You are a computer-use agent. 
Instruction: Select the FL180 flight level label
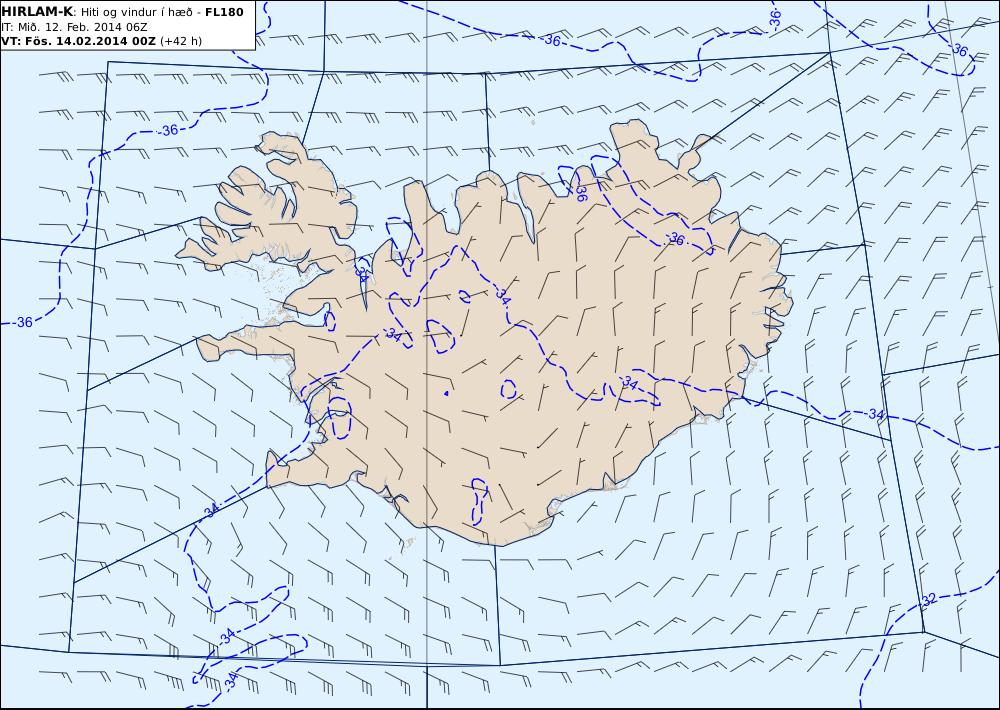point(224,12)
